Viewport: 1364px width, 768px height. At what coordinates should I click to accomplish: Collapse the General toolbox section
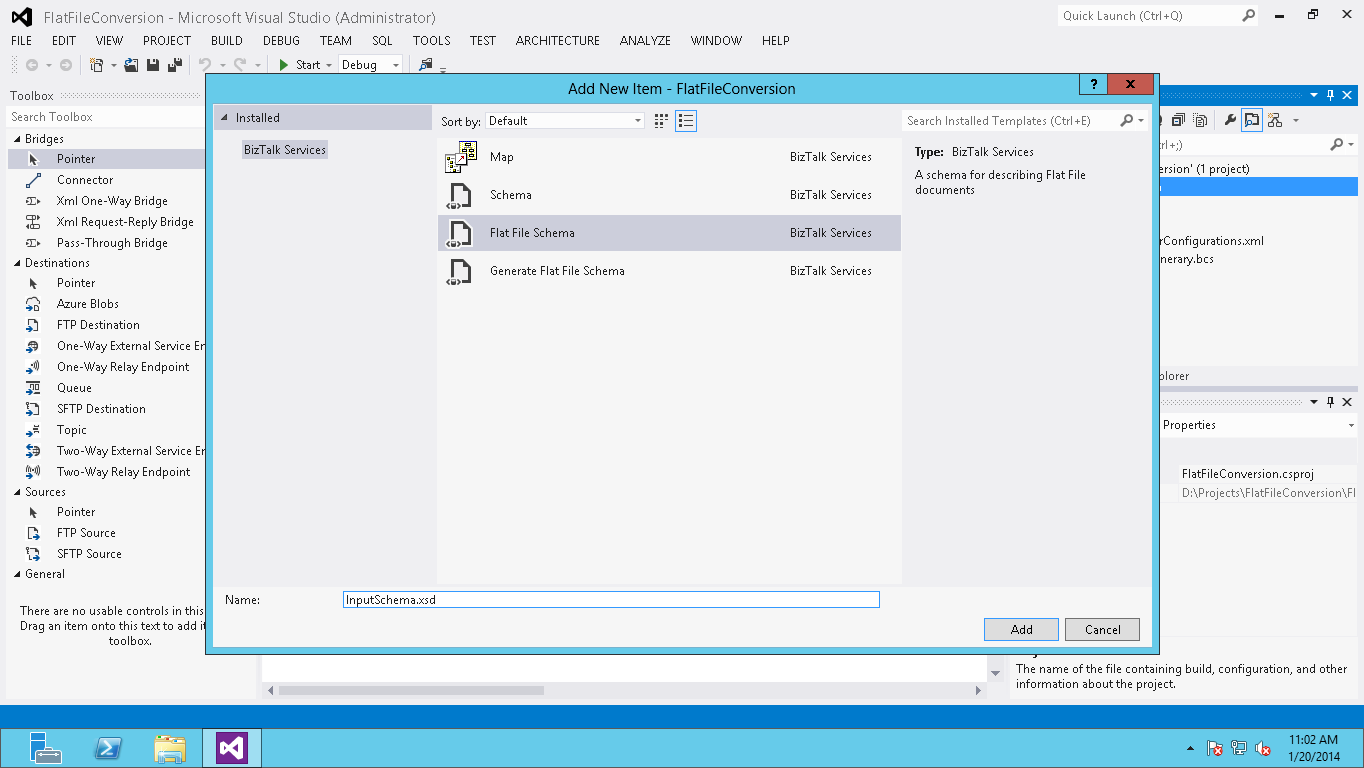(16, 574)
